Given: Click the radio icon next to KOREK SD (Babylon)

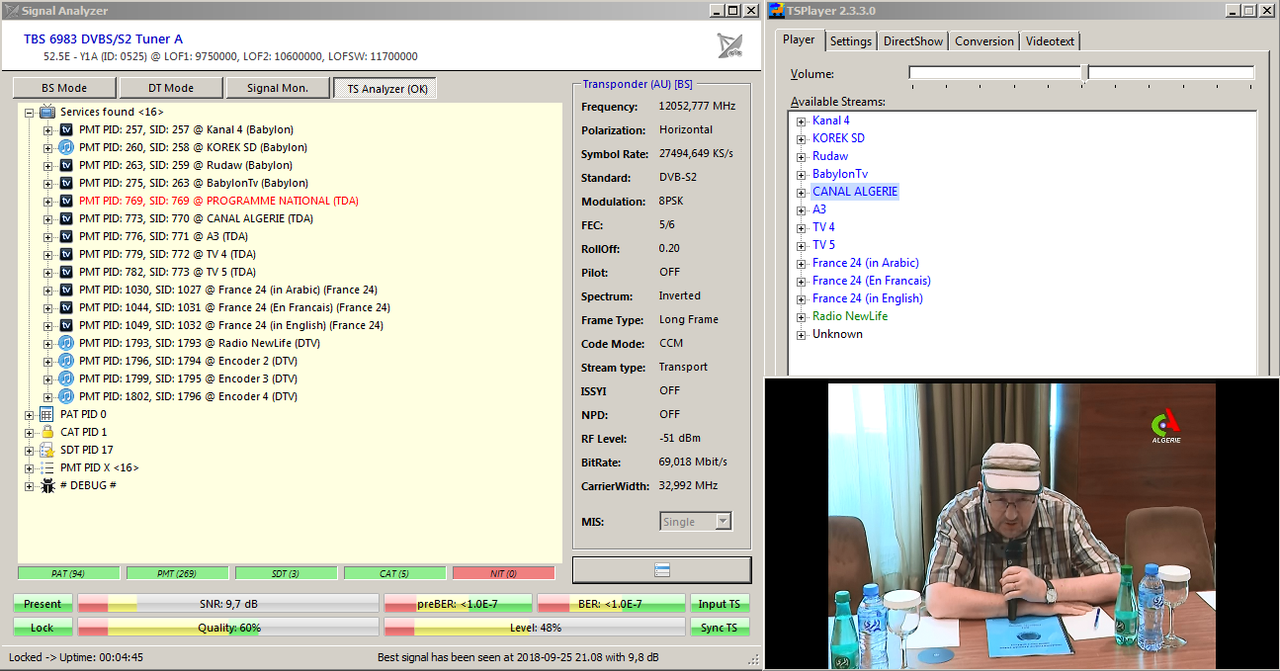Looking at the screenshot, I should 66,147.
